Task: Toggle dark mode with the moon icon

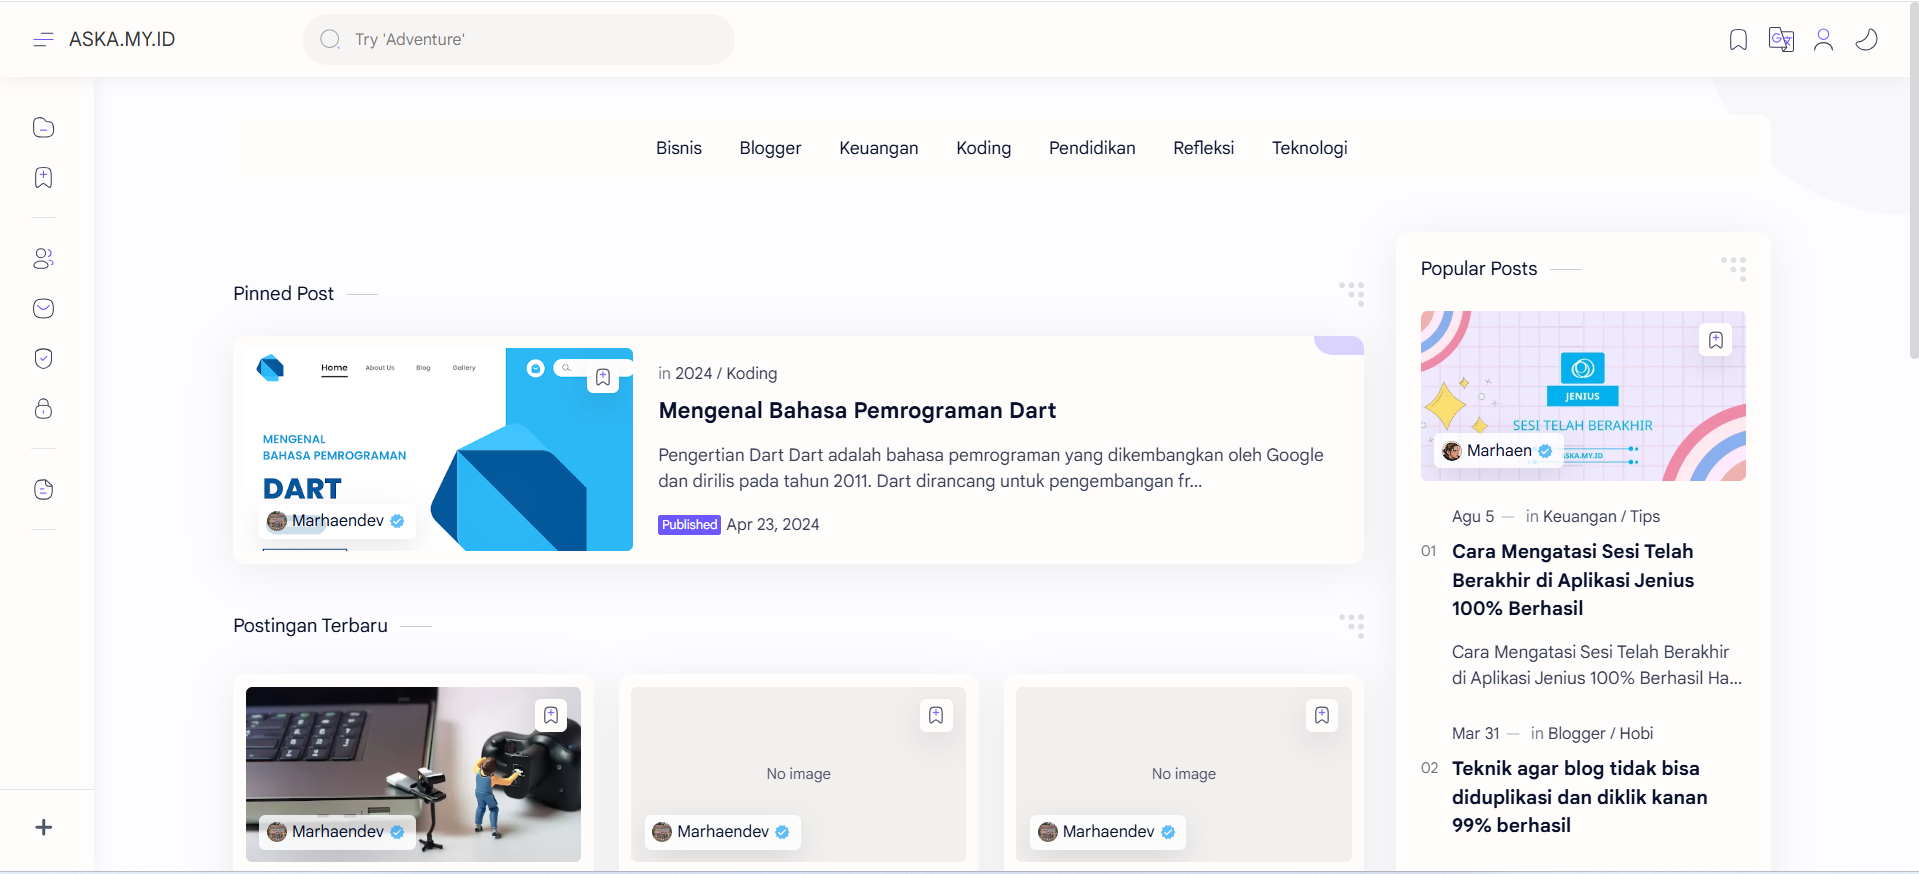Action: click(x=1866, y=40)
